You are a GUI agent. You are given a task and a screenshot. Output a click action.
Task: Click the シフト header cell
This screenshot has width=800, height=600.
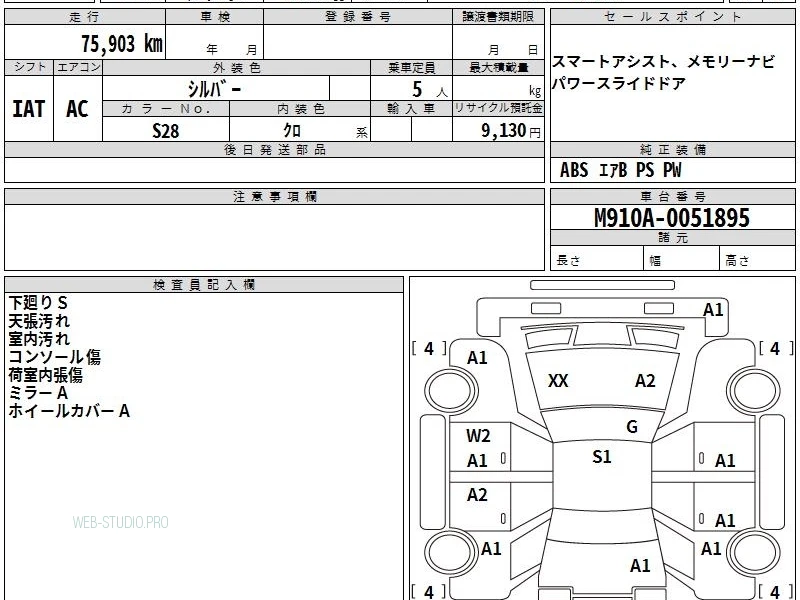29,67
